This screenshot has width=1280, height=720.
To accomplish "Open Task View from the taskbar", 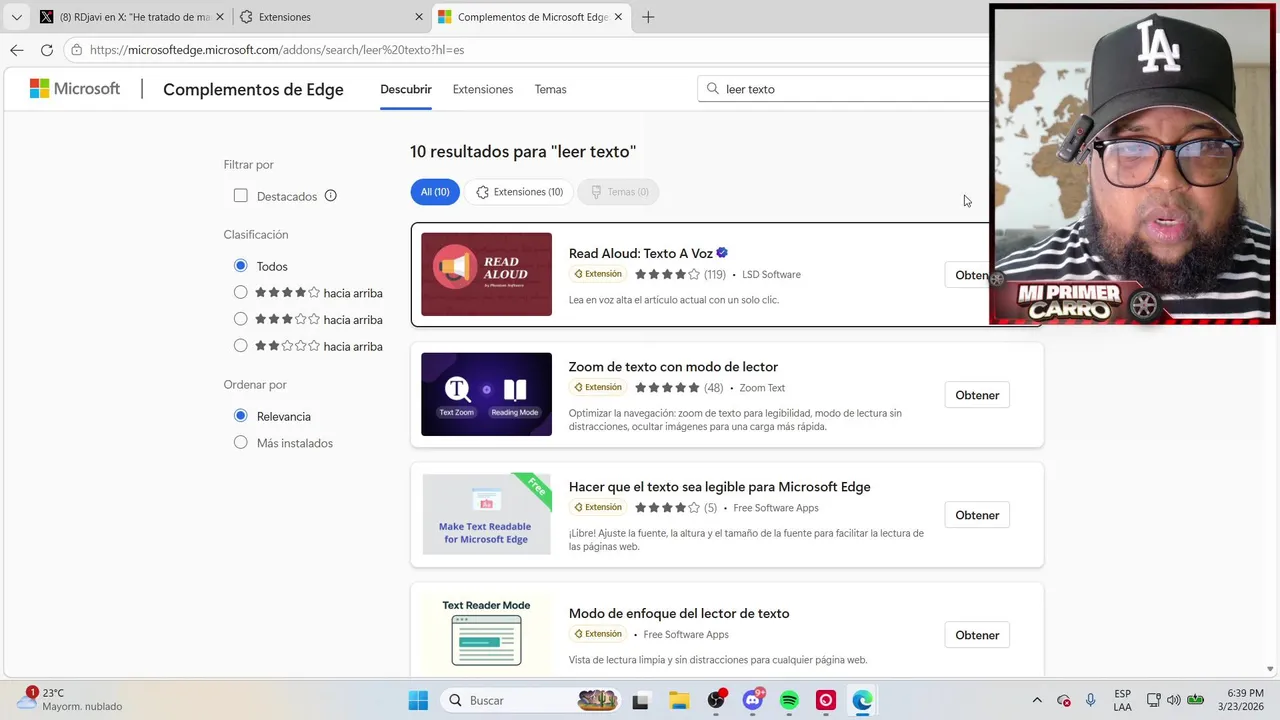I will [x=640, y=700].
